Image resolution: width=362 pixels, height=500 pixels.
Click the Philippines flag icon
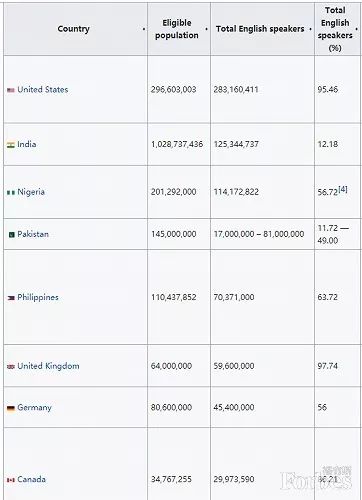[x=11, y=298]
